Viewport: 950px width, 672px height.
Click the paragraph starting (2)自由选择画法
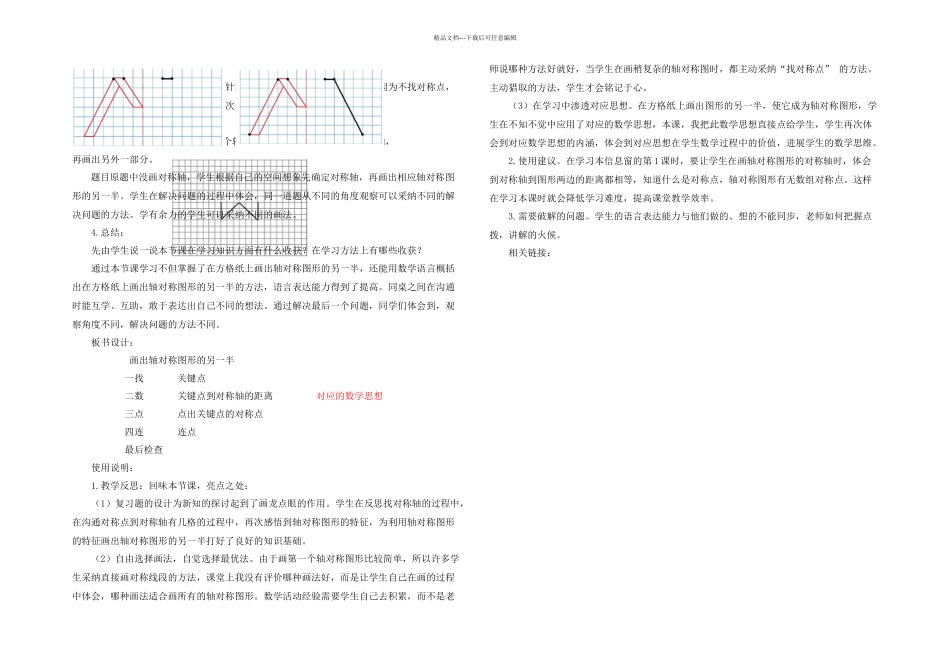(x=265, y=577)
